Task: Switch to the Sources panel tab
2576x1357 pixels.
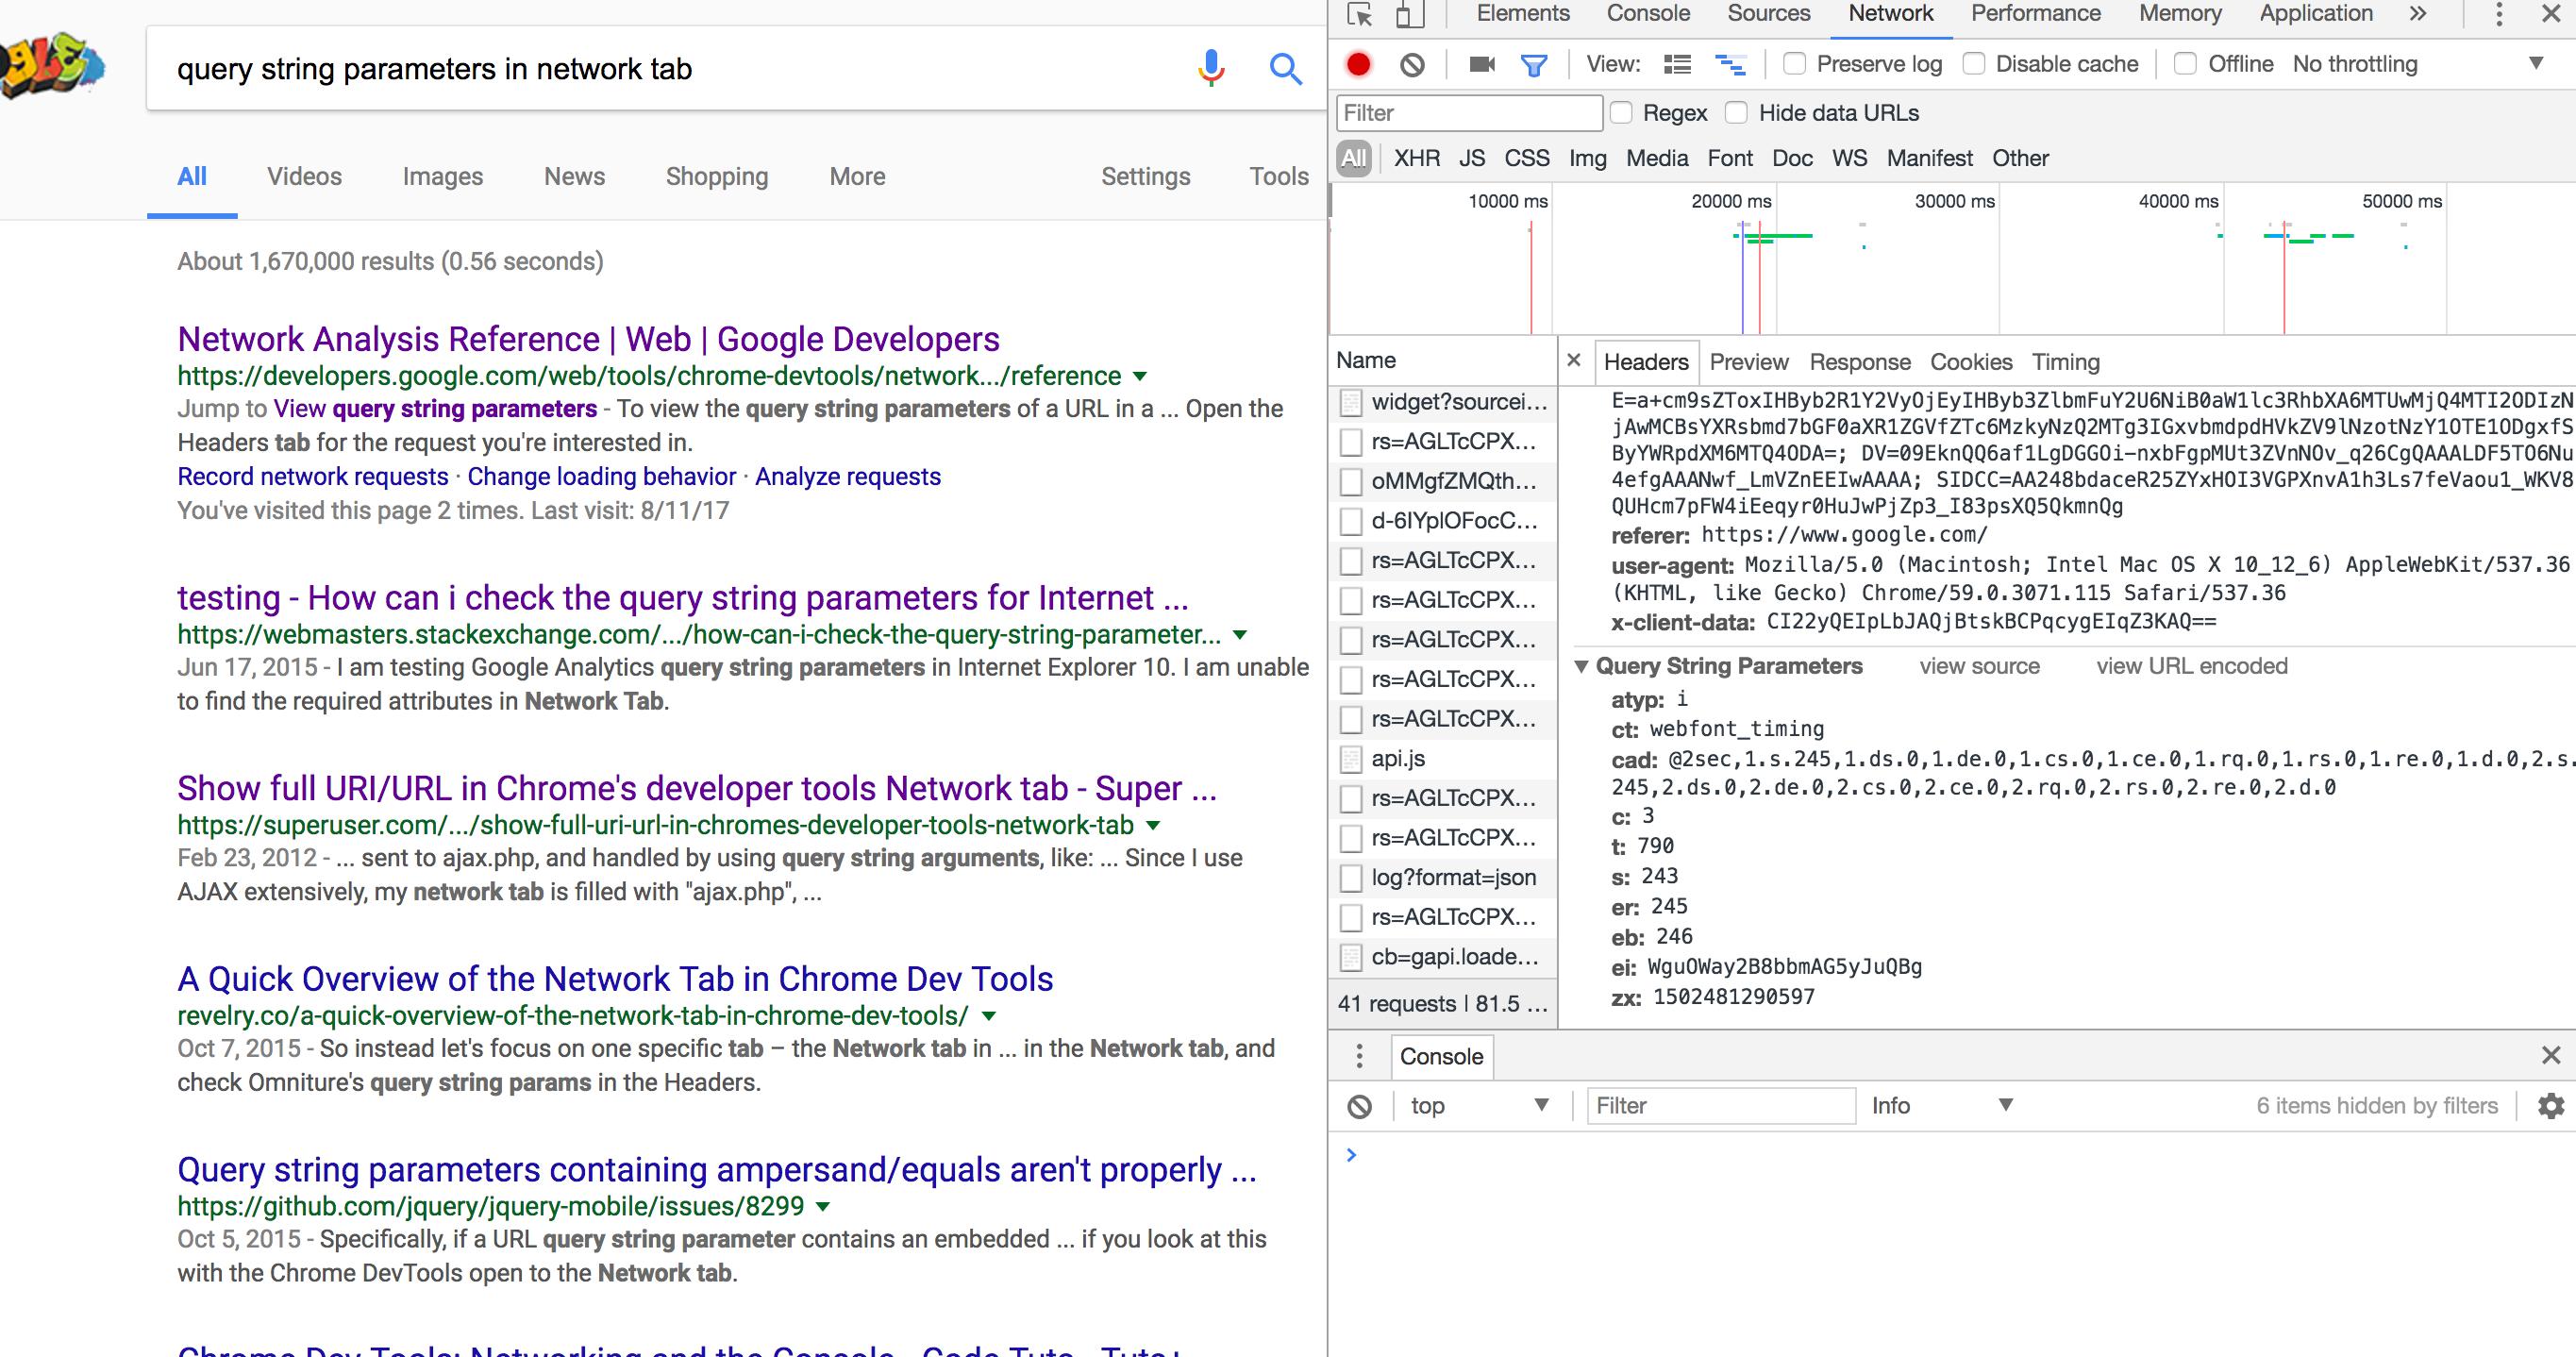Action: (1768, 14)
